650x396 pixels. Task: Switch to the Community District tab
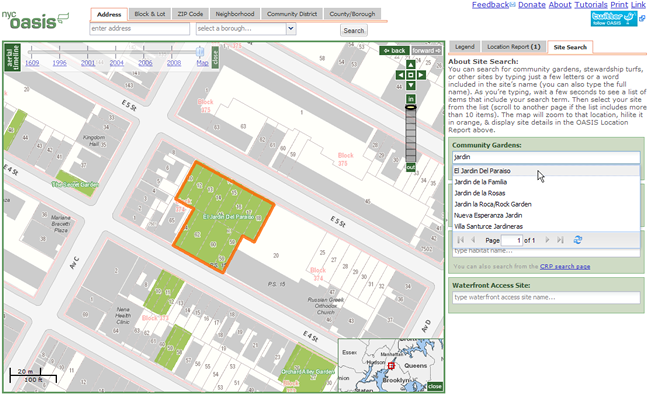tap(292, 14)
